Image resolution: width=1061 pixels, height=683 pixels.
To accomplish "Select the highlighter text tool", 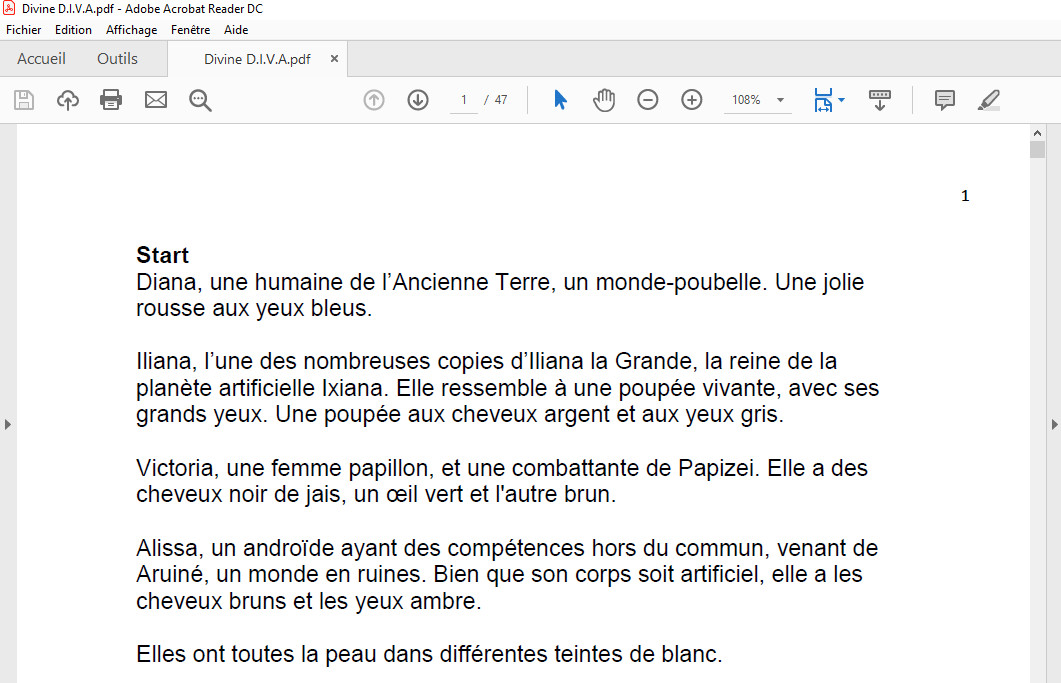I will tap(988, 100).
